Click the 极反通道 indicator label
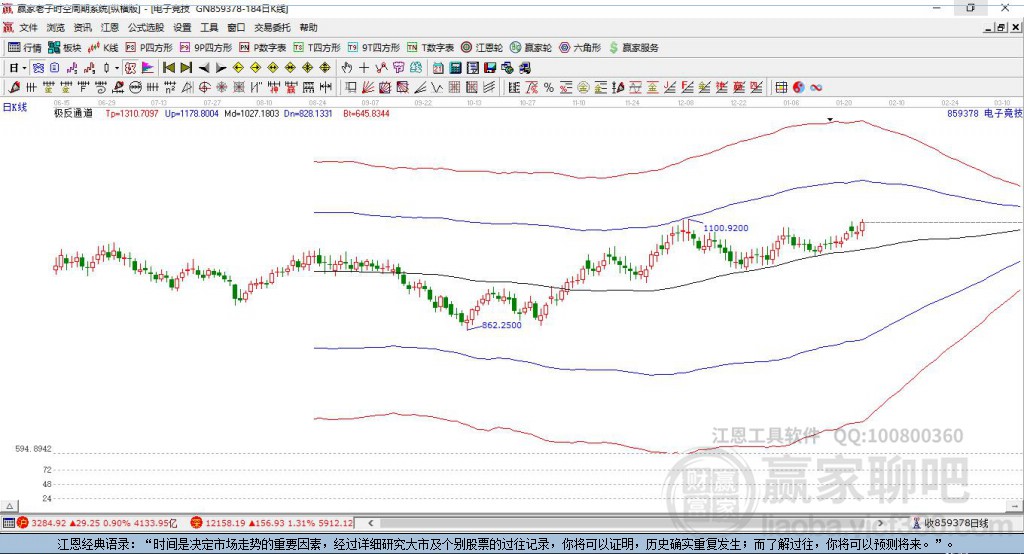1024x554 pixels. coord(73,114)
